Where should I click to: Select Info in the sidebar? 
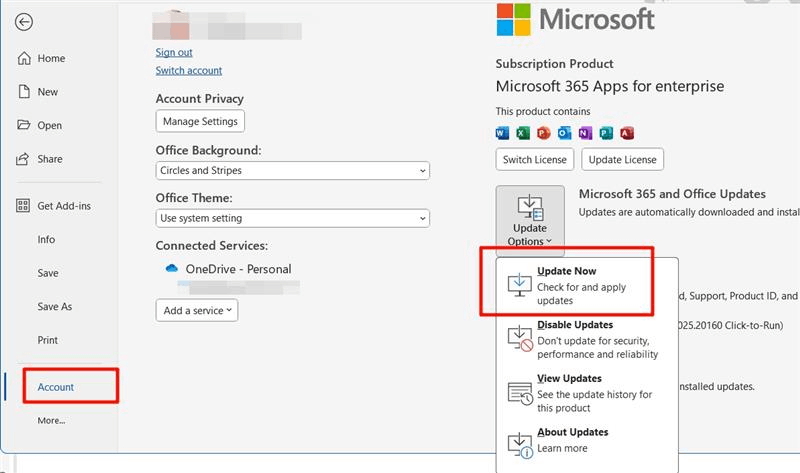[x=46, y=239]
